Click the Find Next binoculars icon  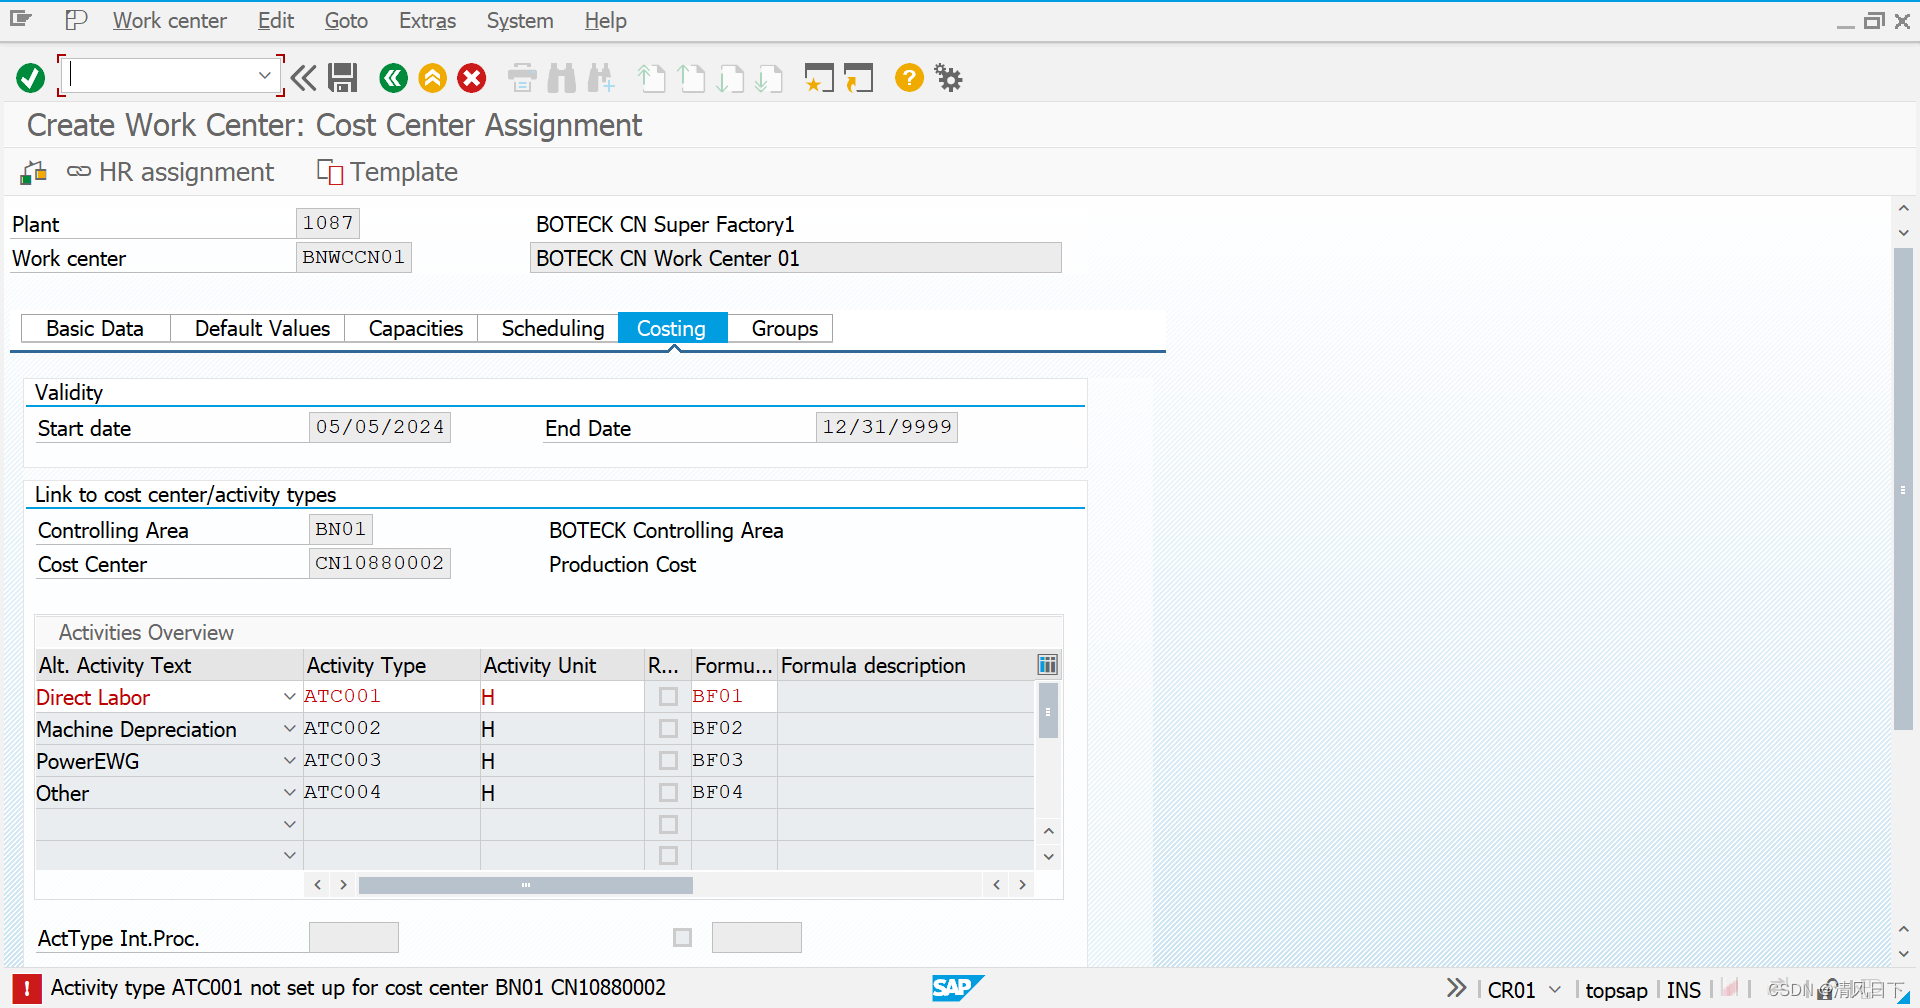click(x=601, y=78)
